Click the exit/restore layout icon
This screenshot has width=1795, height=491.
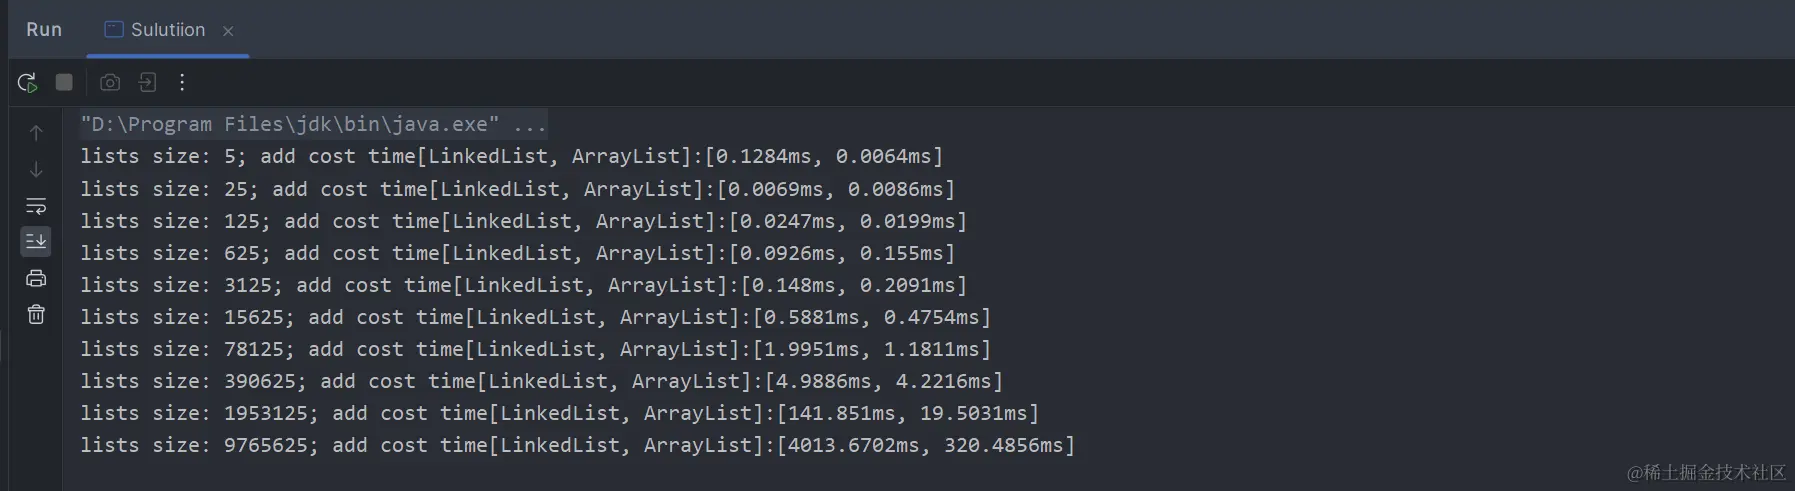coord(147,83)
